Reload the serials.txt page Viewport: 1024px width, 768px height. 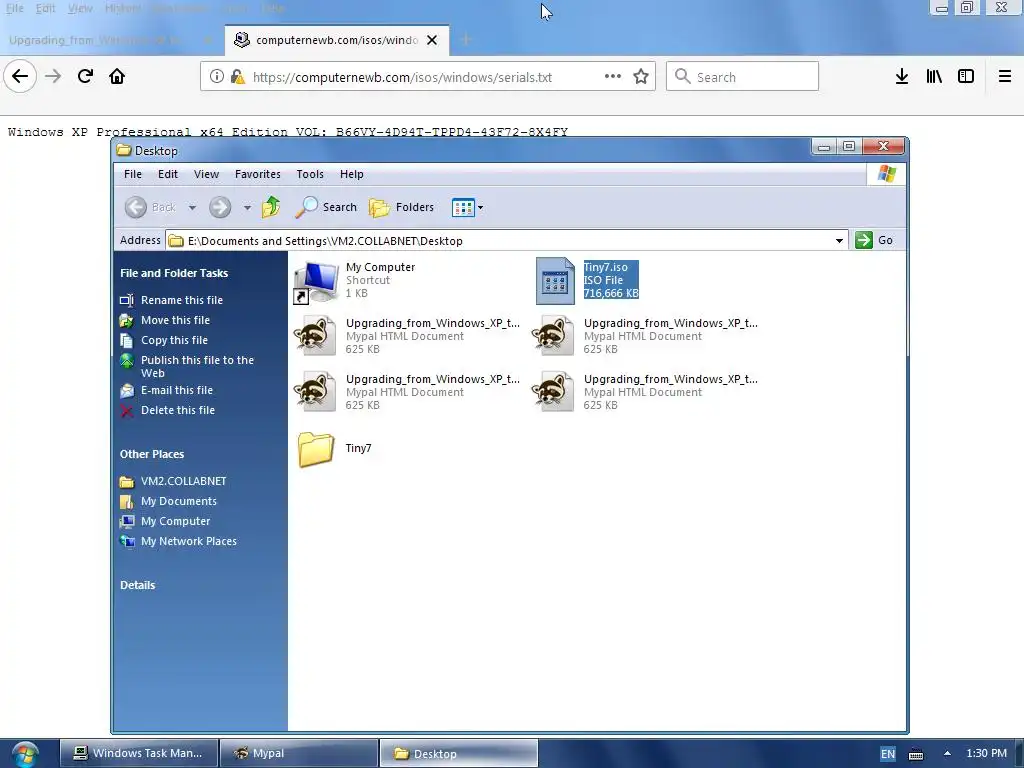85,76
